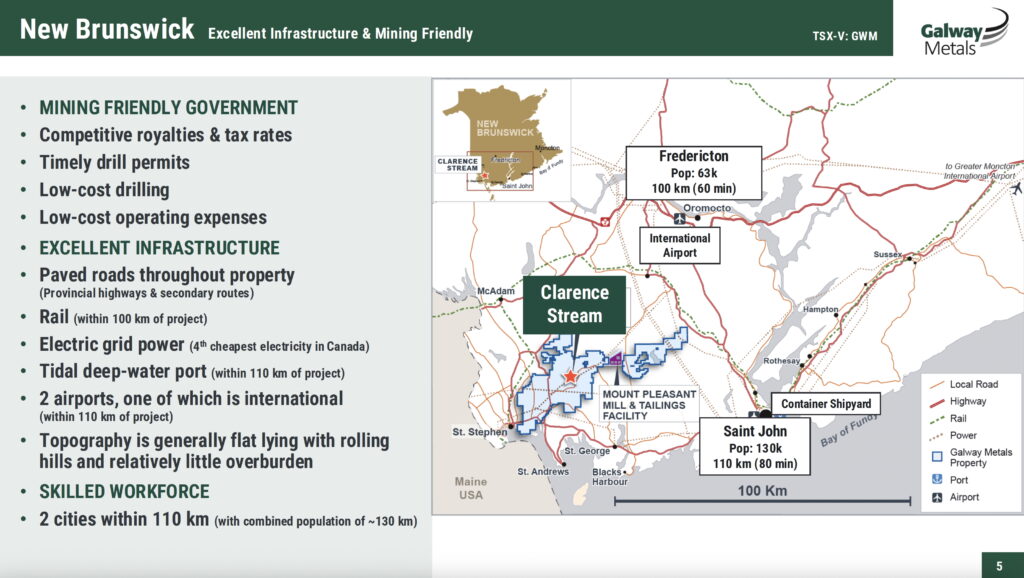
Task: Click the Container Shipyard label
Action: pos(826,404)
